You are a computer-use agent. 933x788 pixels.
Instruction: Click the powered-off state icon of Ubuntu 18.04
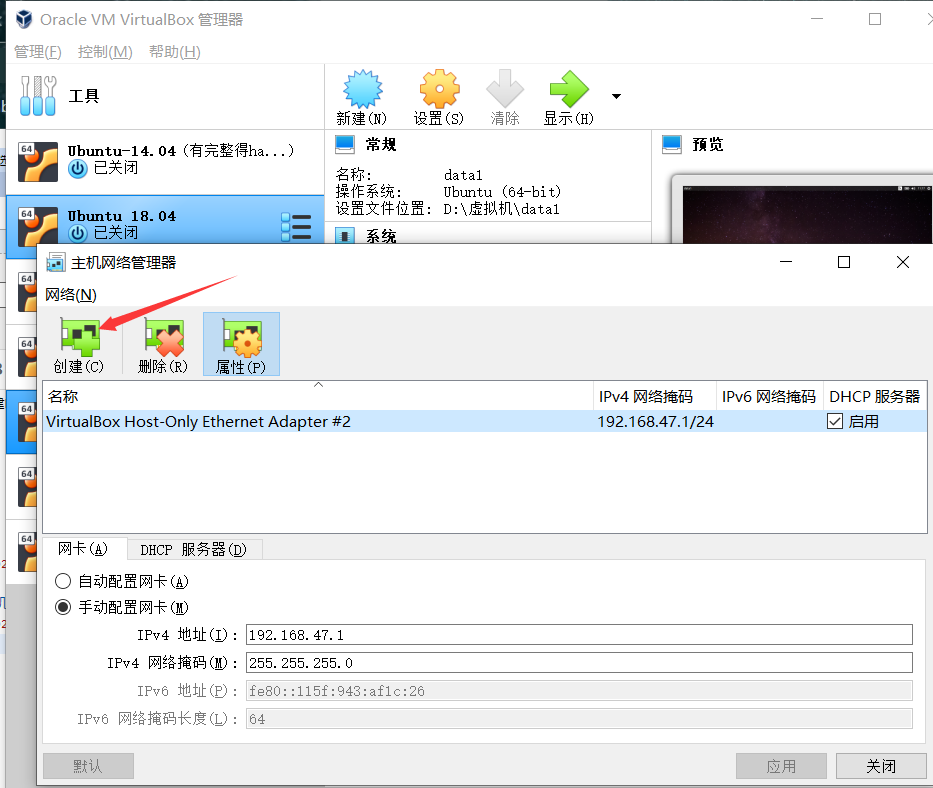tap(77, 233)
